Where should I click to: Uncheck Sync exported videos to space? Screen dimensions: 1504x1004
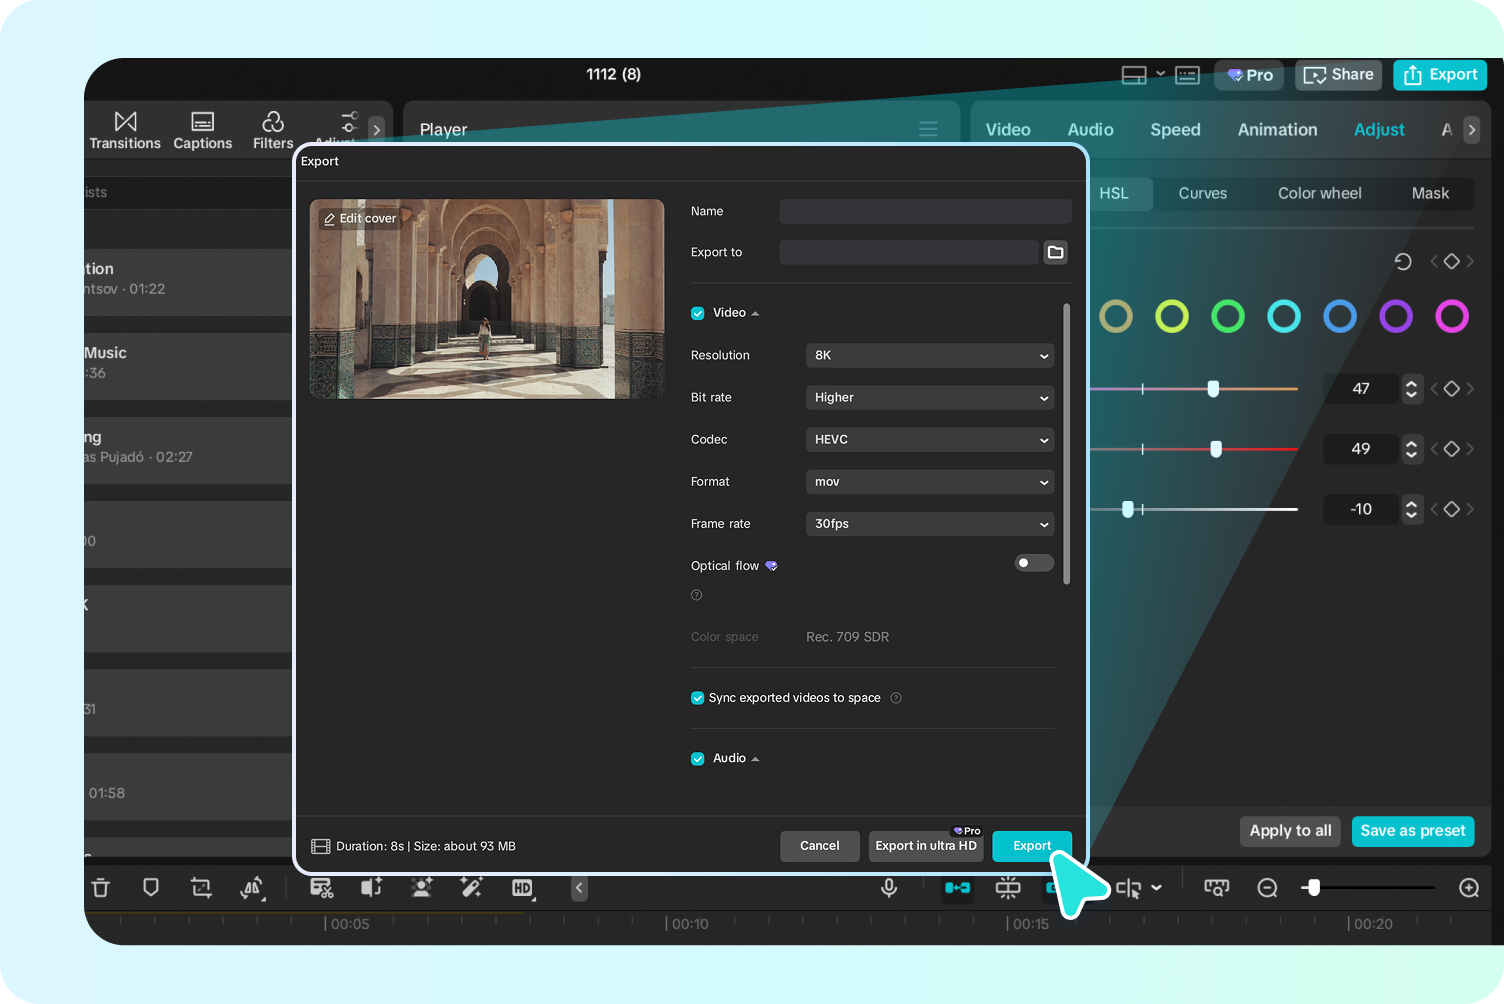[x=697, y=697]
